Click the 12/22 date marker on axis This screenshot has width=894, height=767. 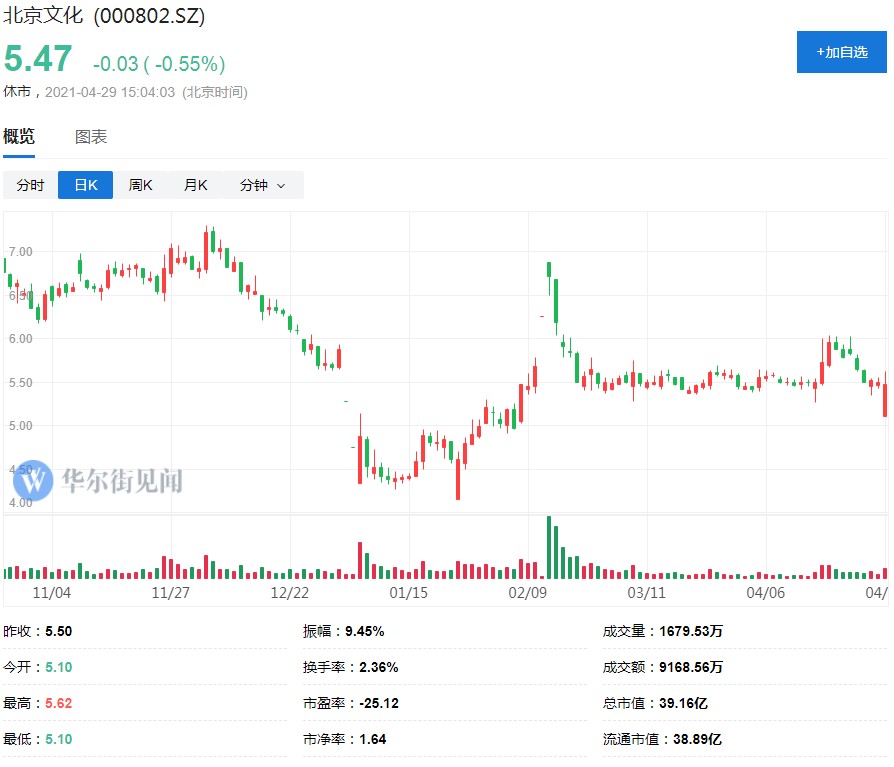pyautogui.click(x=290, y=592)
